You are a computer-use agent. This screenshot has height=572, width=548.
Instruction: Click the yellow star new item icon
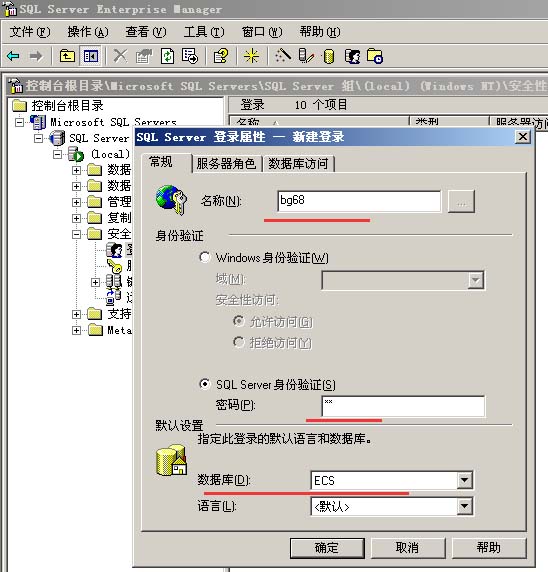tap(251, 56)
